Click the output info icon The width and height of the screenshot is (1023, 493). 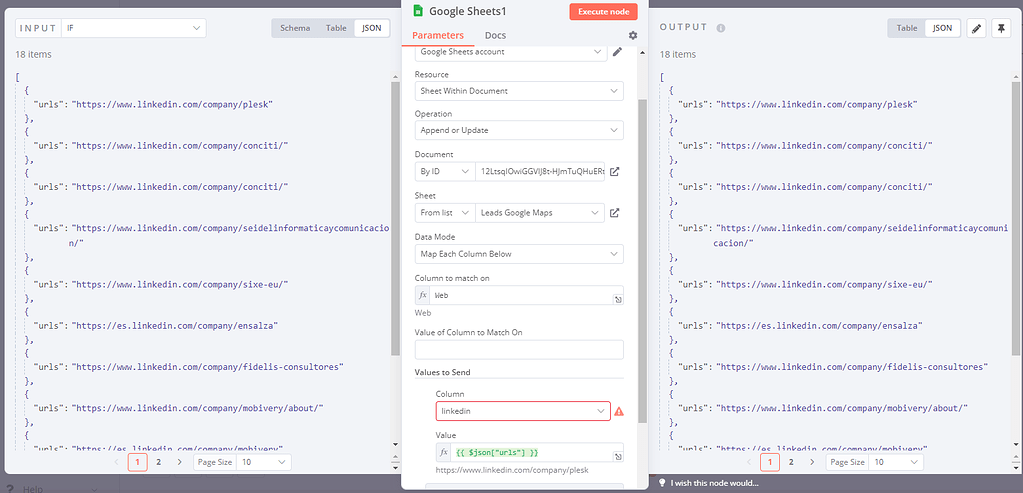pyautogui.click(x=721, y=28)
